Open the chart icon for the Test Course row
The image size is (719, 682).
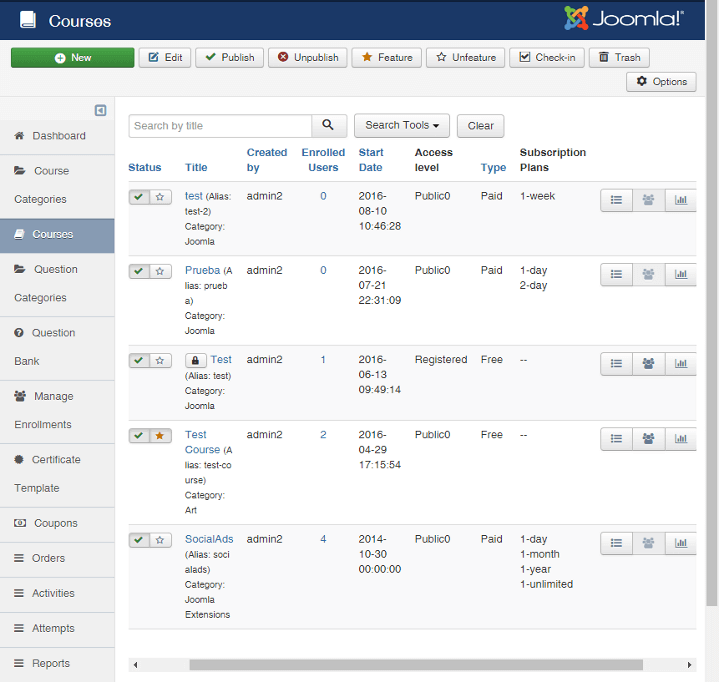(x=680, y=439)
